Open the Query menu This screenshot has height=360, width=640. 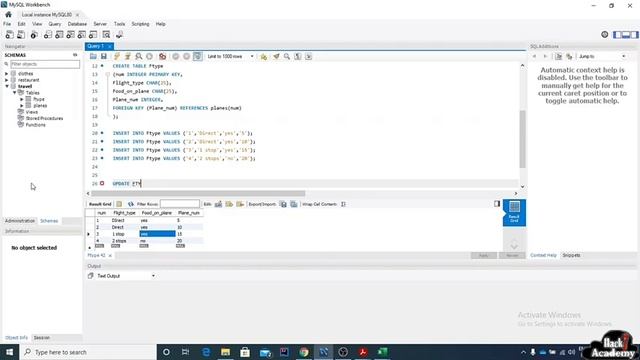(55, 24)
